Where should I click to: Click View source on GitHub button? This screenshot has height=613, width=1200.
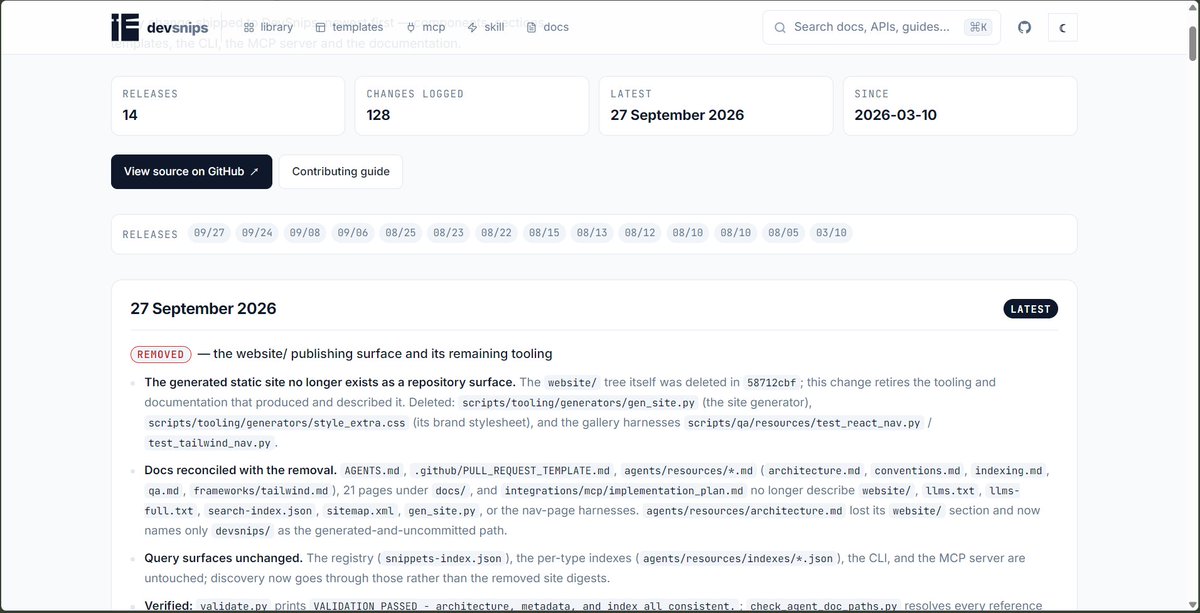[x=191, y=171]
